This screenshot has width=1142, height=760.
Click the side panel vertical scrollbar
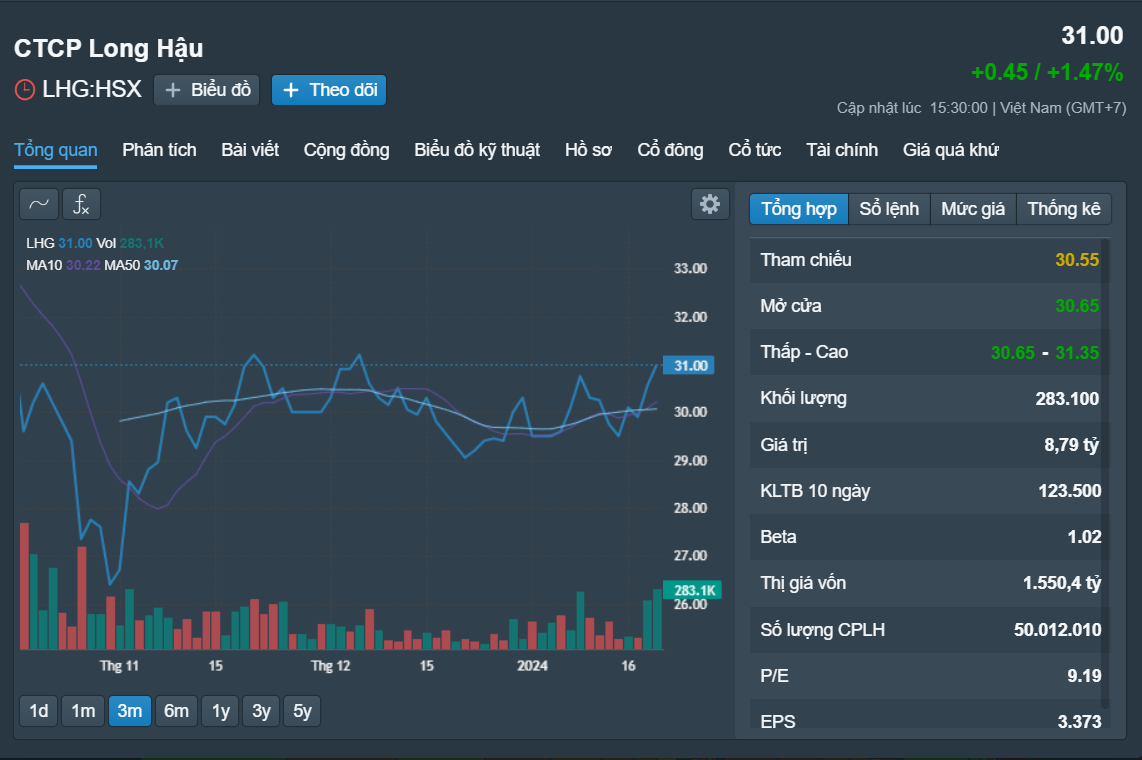(1105, 473)
